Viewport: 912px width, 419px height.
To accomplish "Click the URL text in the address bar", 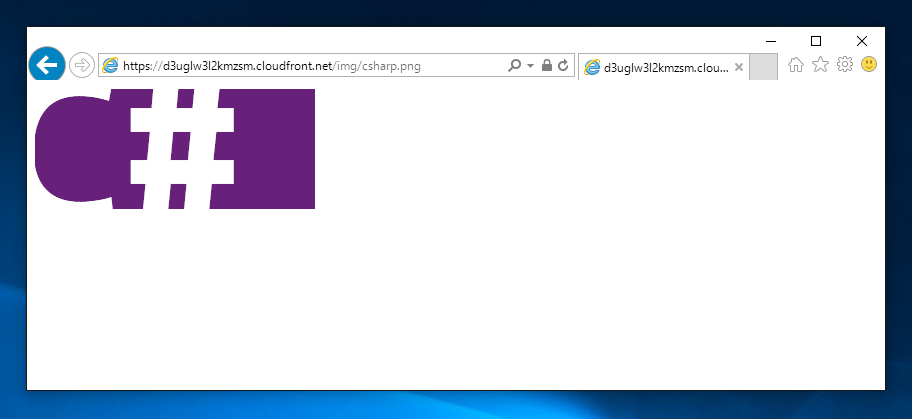I will click(x=272, y=66).
